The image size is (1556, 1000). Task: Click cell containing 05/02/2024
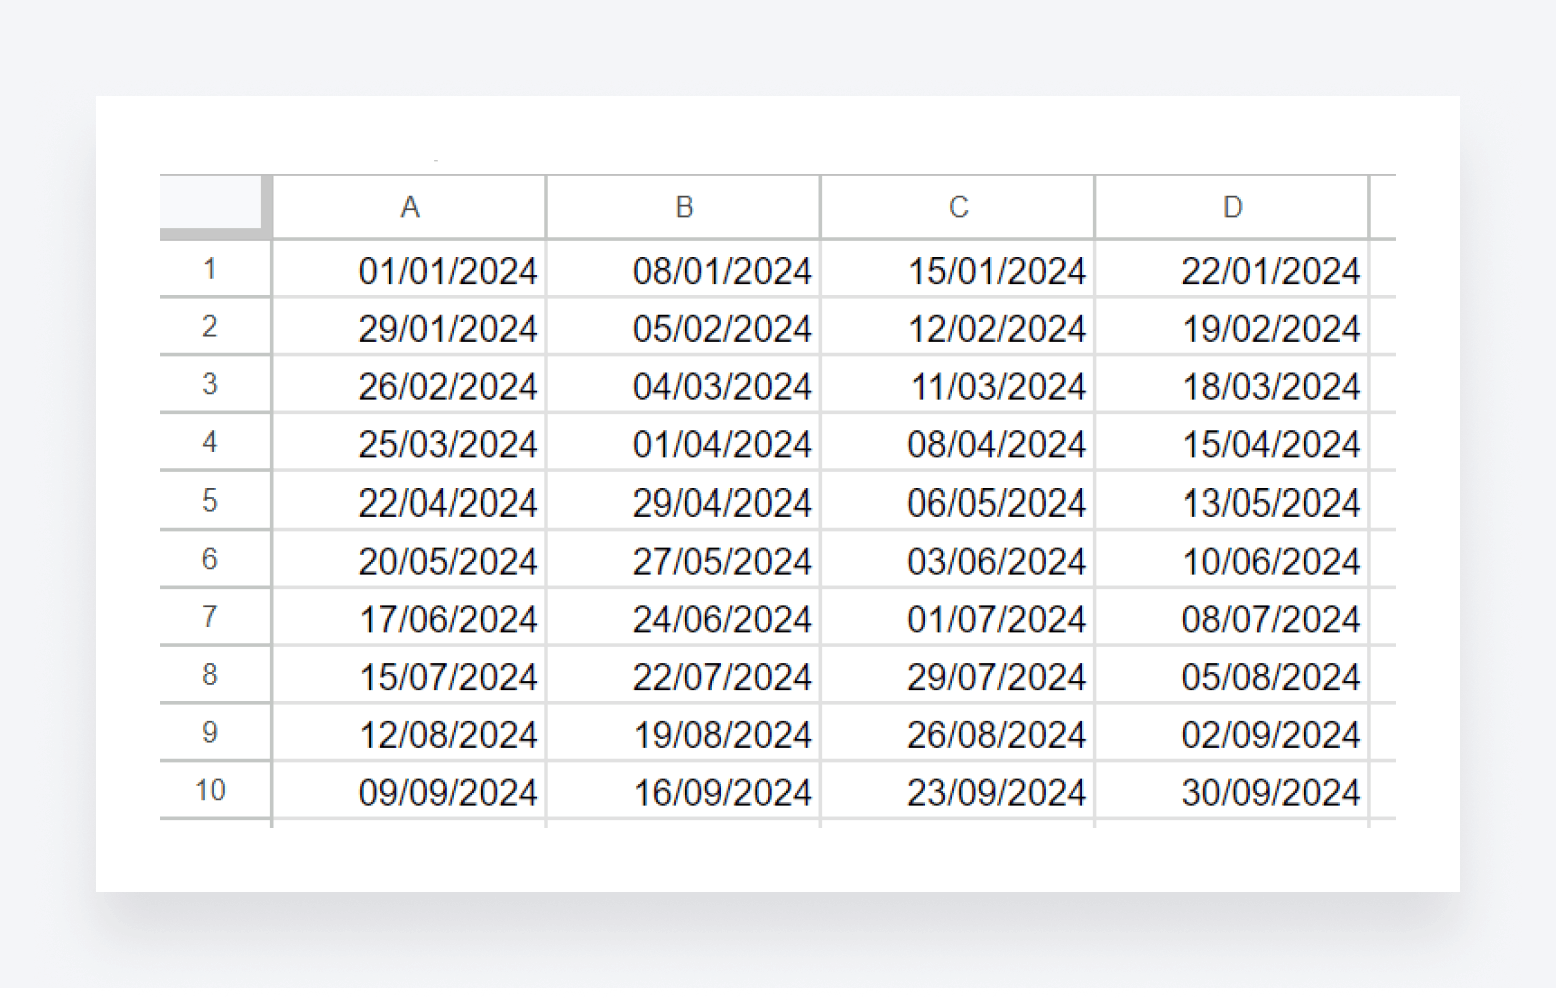point(683,326)
